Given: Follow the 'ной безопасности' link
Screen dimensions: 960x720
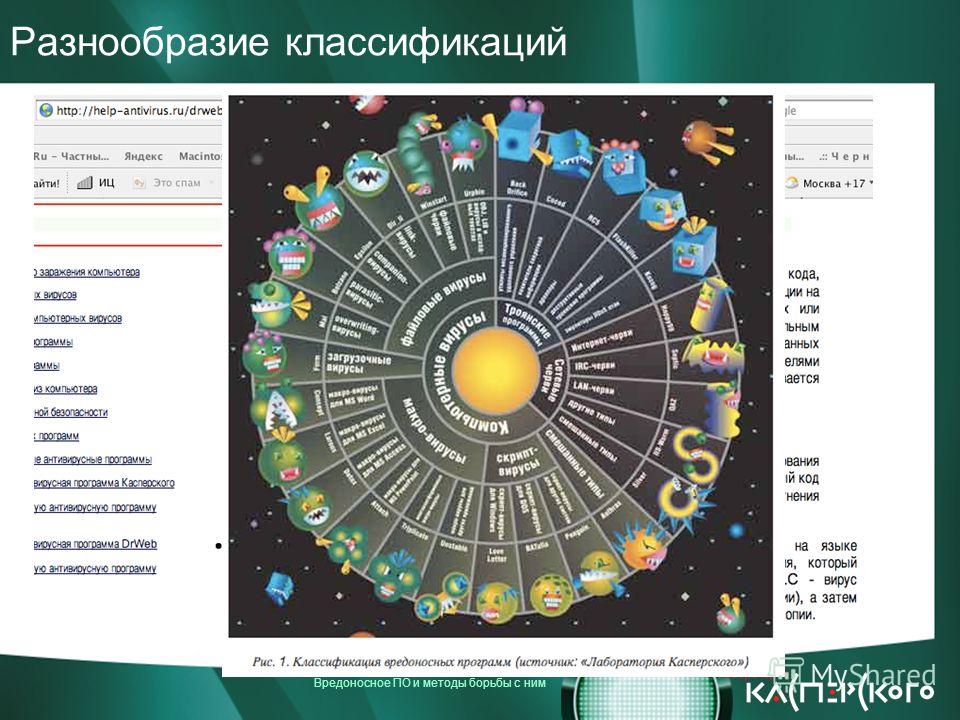Looking at the screenshot, I should 71,413.
